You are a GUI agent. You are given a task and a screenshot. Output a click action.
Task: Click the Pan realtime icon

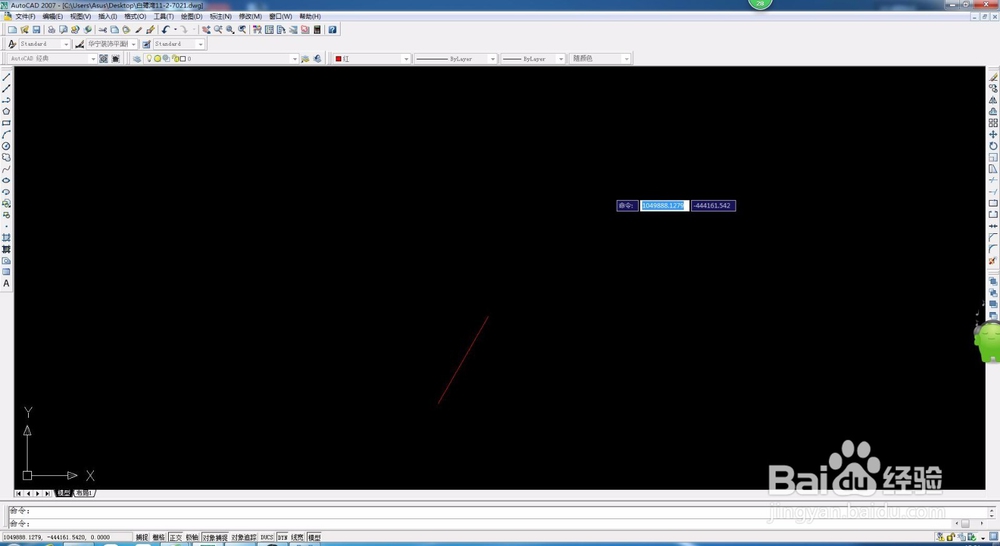[x=206, y=29]
